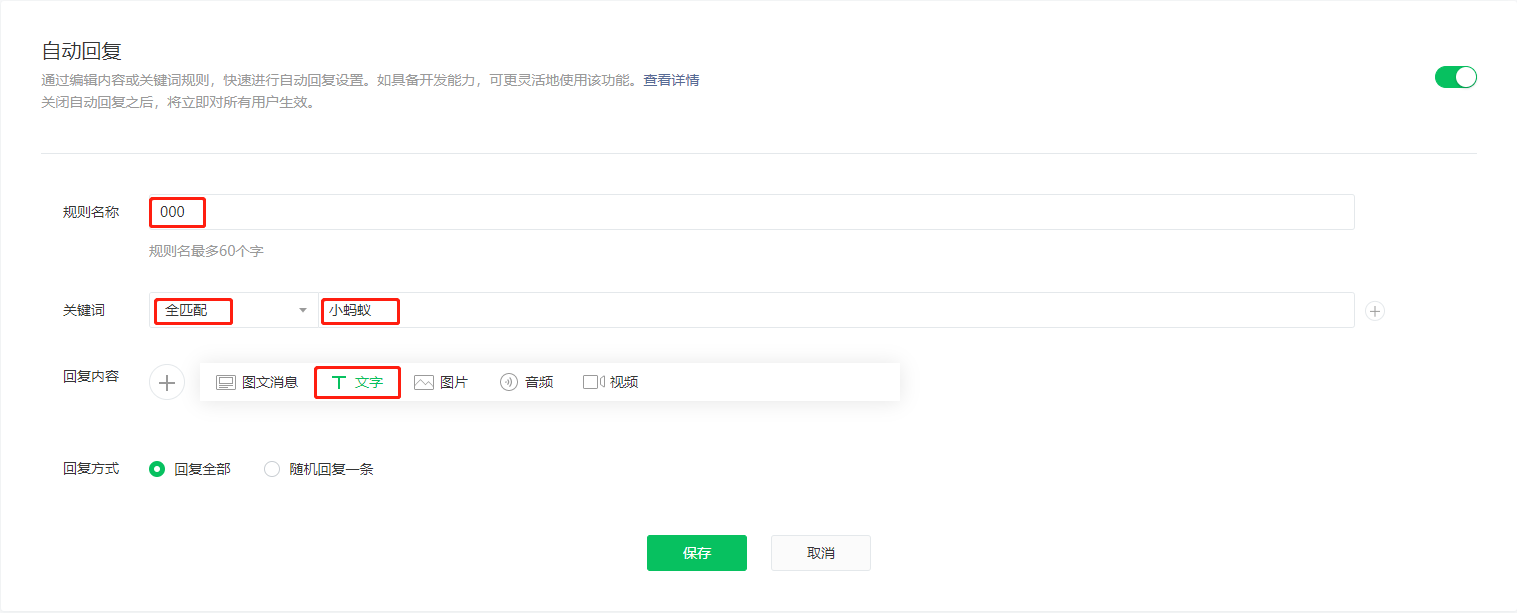Click the 回复方式 field label
Viewport: 1517px width, 613px height.
91,468
